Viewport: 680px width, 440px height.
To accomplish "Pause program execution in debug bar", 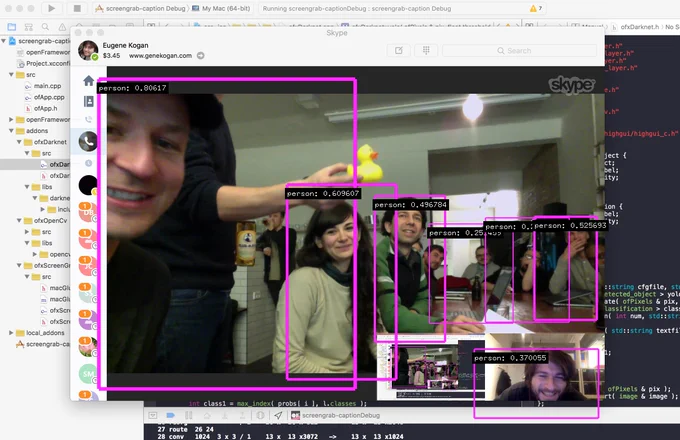I will [188, 415].
